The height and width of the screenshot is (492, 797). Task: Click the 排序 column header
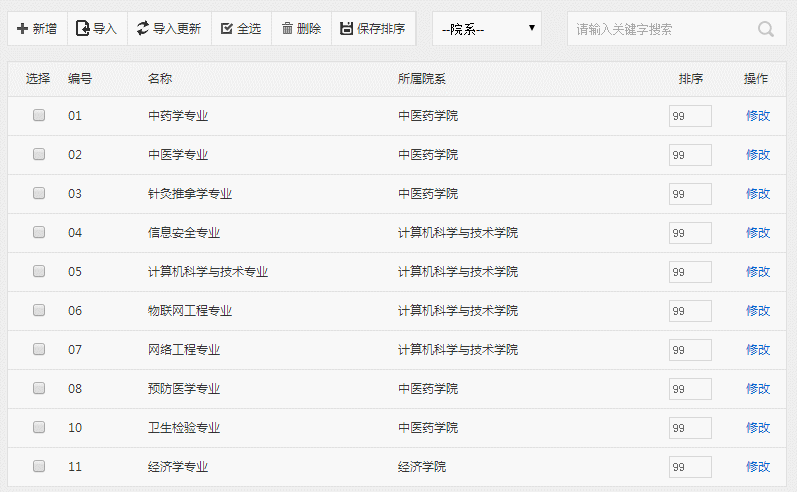point(690,79)
